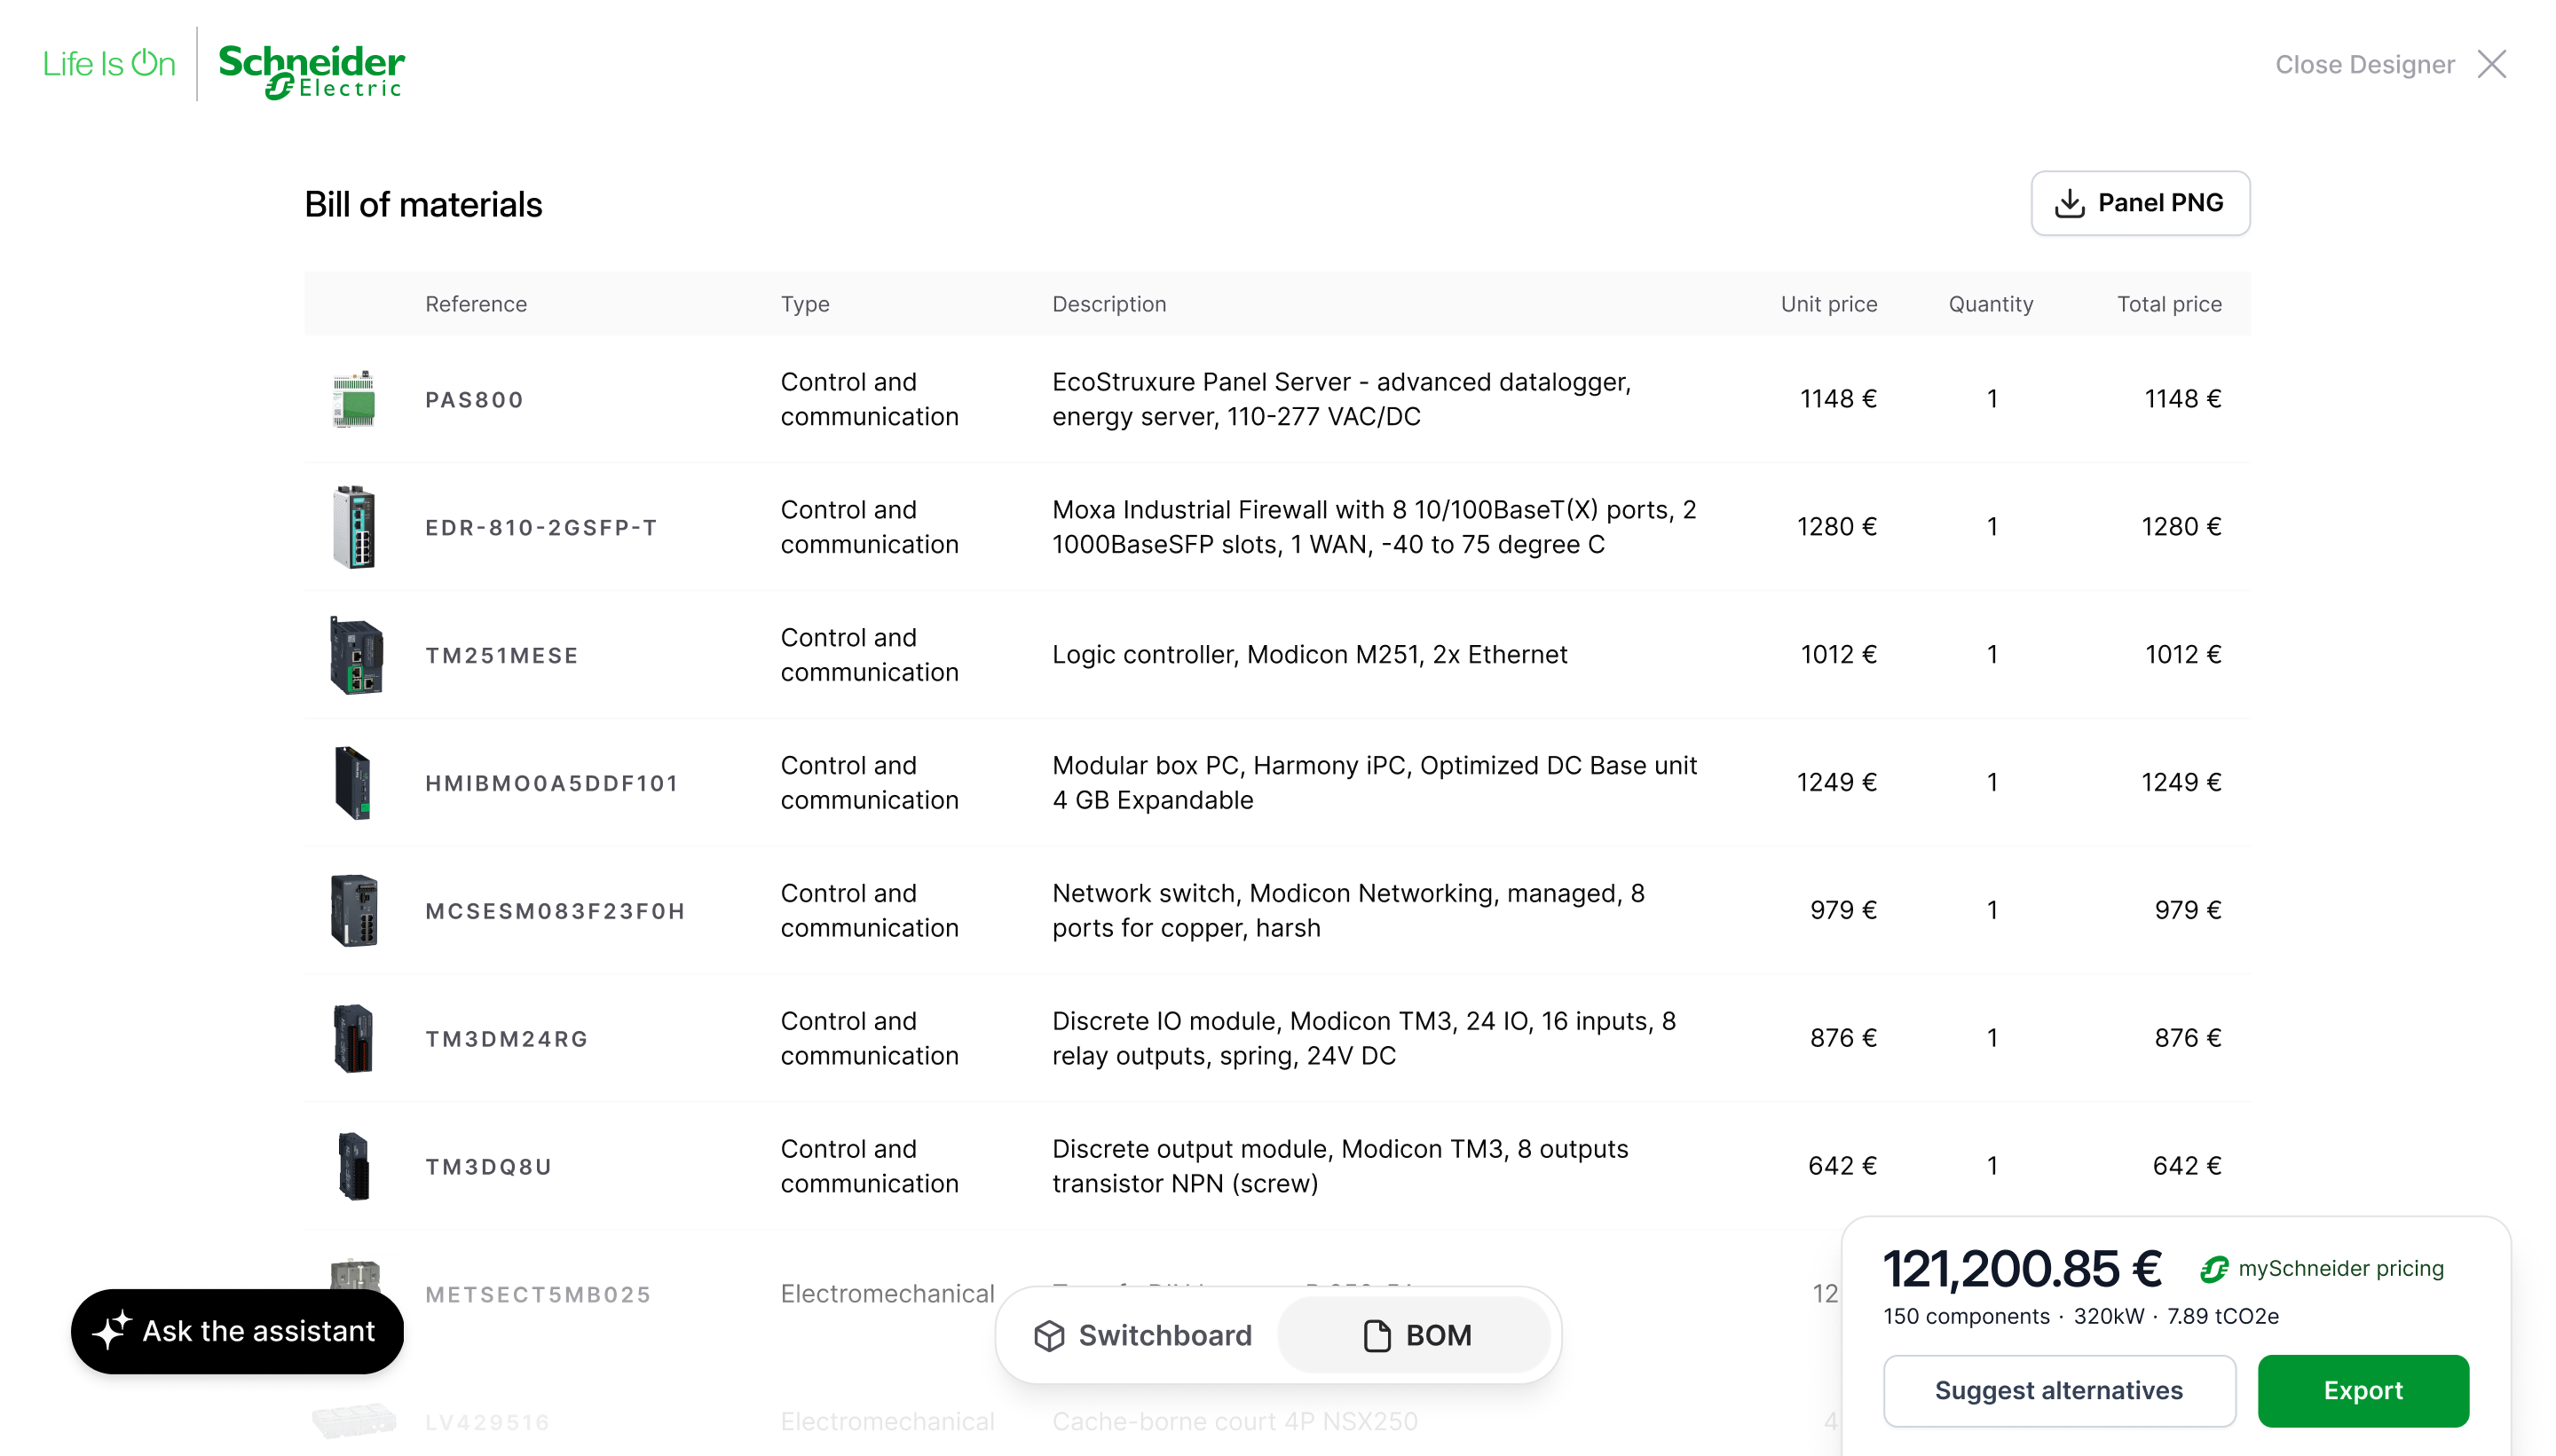Click the mySchneider pricing logo icon

[2214, 1269]
